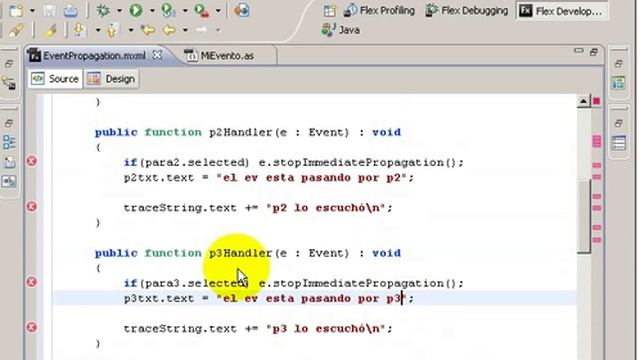The height and width of the screenshot is (360, 640).
Task: Click the toolbar icon after External Tools dropdown
Action: [242, 10]
